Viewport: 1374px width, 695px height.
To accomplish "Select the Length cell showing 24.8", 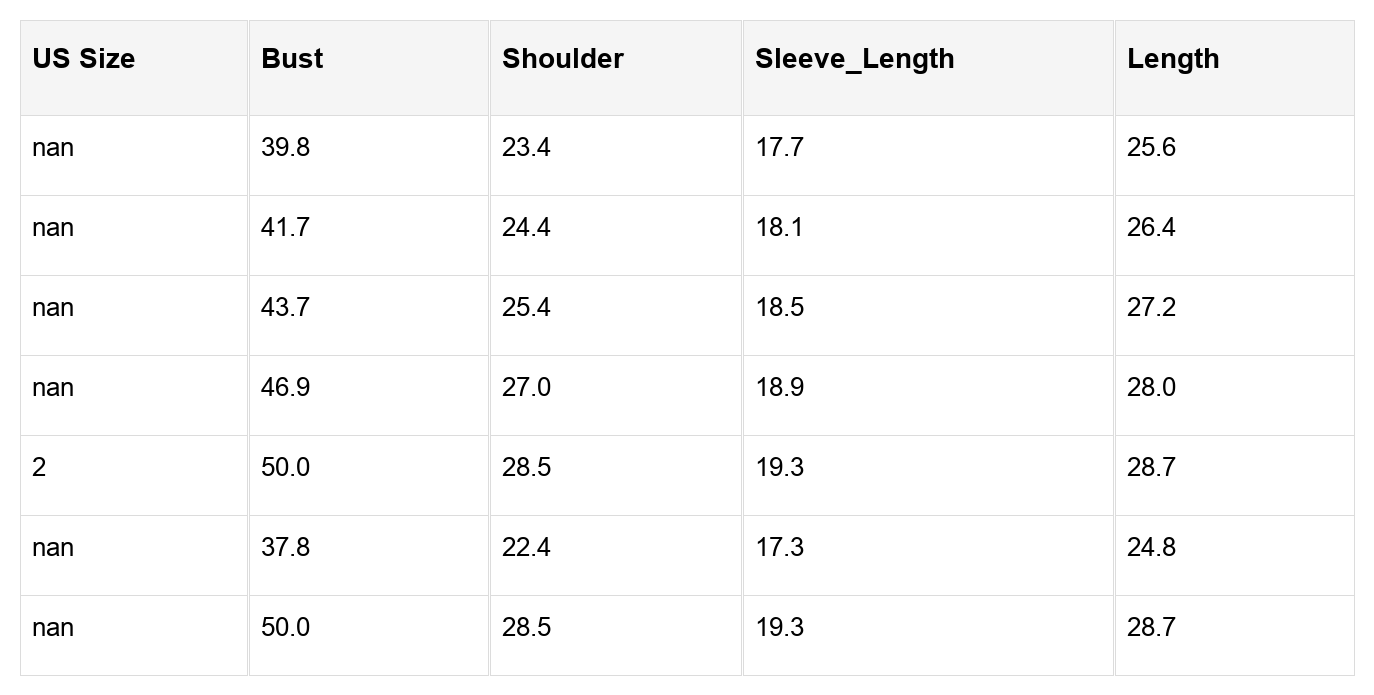I will pos(1151,548).
